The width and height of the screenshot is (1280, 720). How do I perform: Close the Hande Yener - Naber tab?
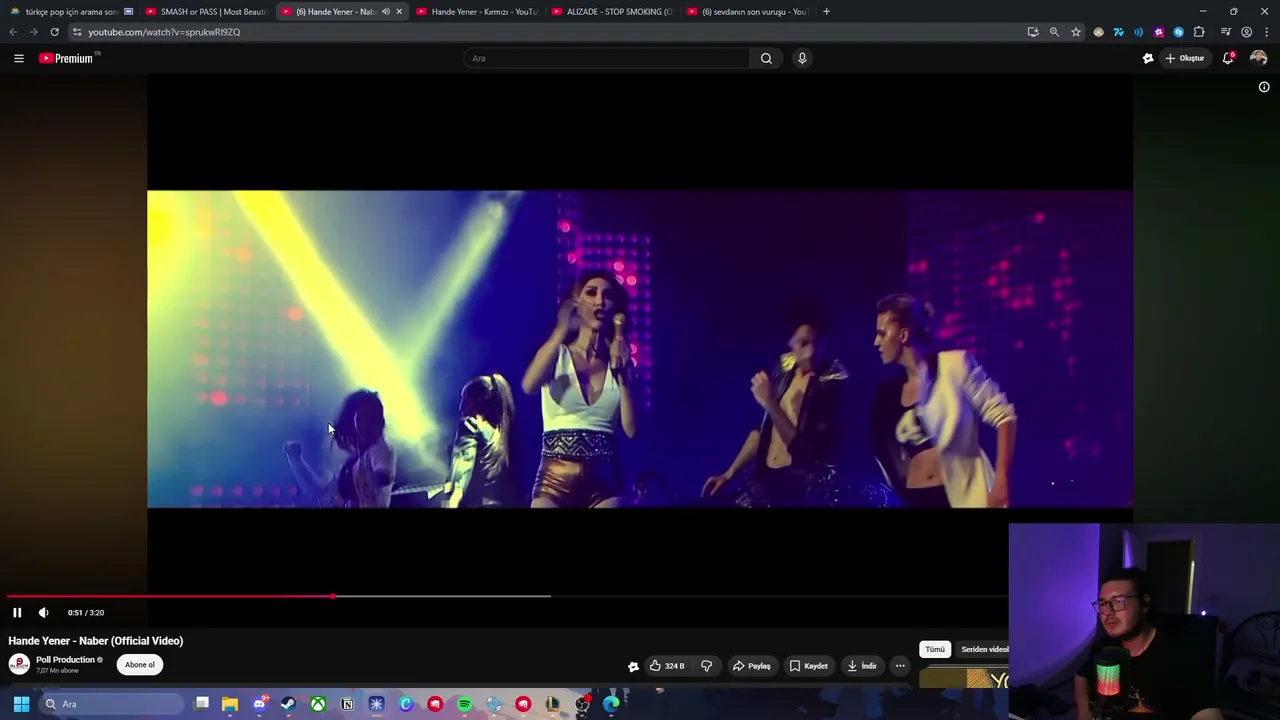399,12
